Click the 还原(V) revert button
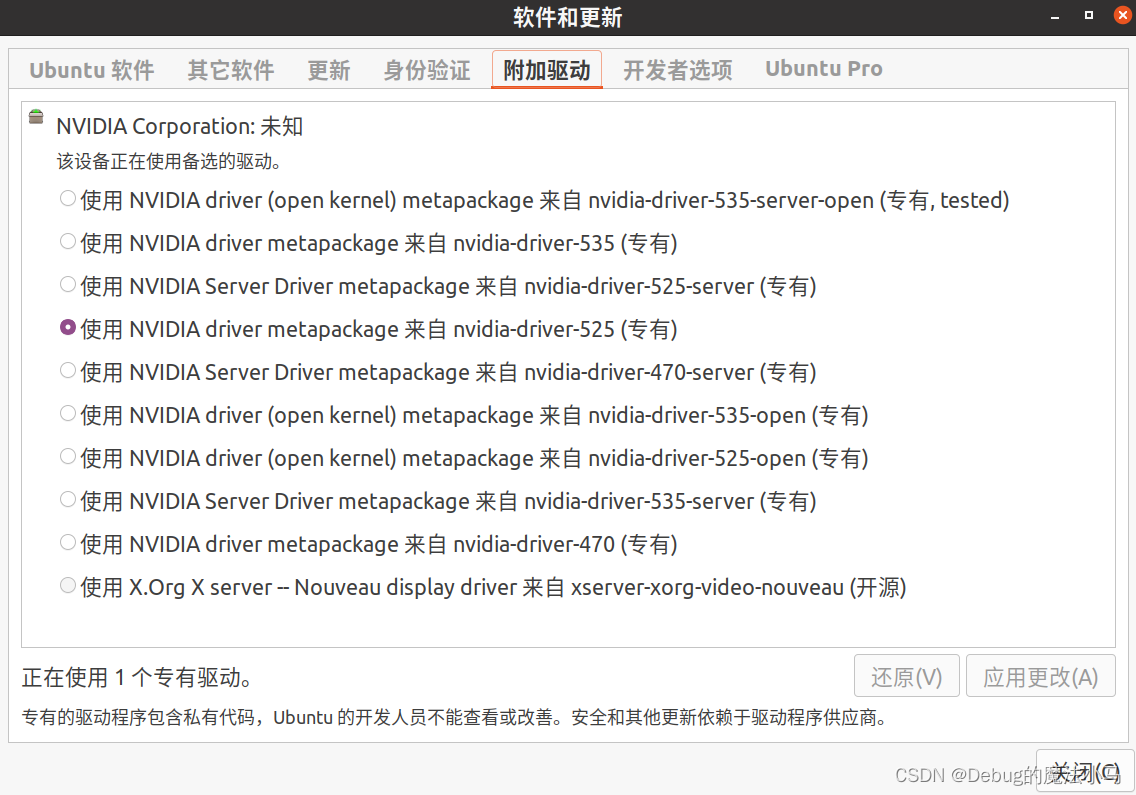1136x795 pixels. (906, 676)
